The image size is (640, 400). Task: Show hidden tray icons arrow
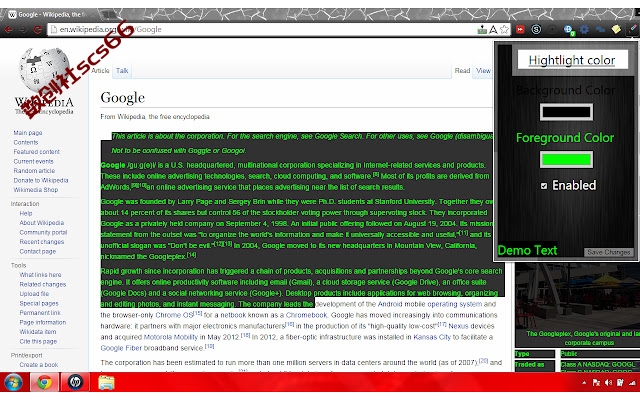click(x=584, y=382)
